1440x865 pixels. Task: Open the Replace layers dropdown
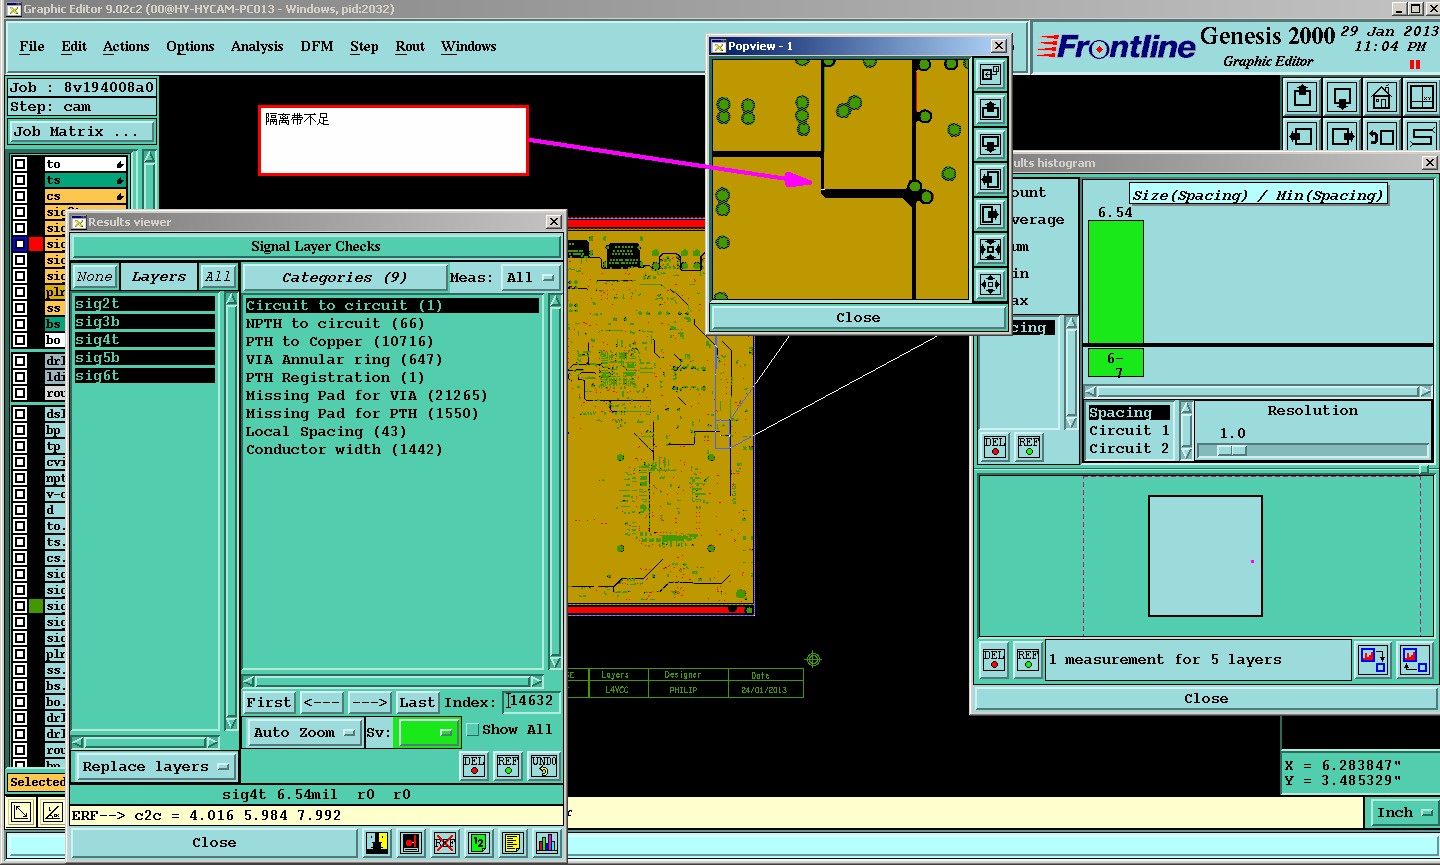pos(155,767)
